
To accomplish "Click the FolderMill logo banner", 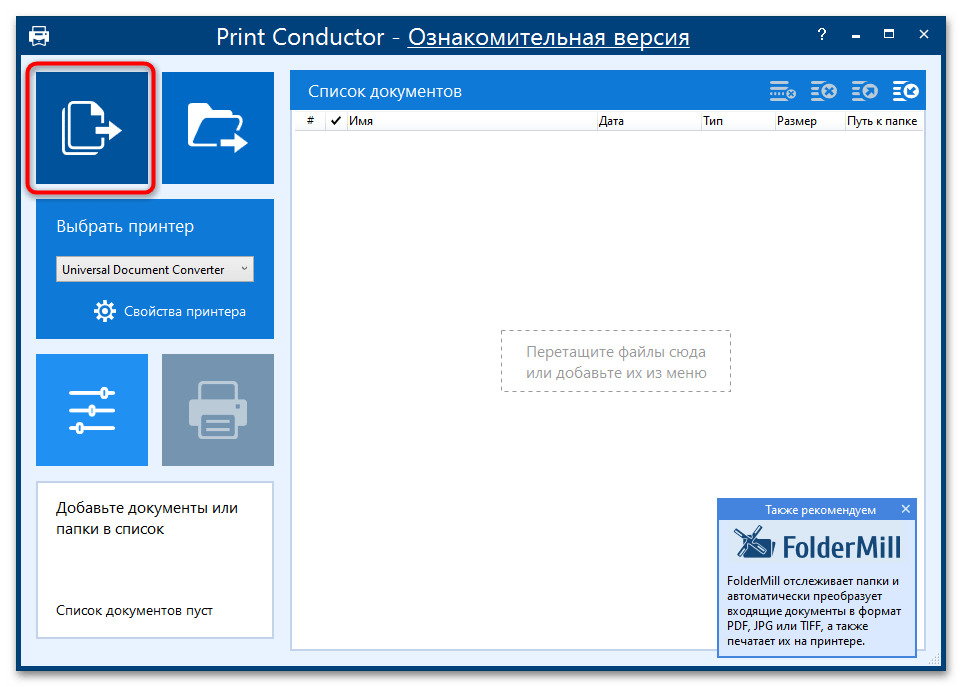I will (817, 545).
